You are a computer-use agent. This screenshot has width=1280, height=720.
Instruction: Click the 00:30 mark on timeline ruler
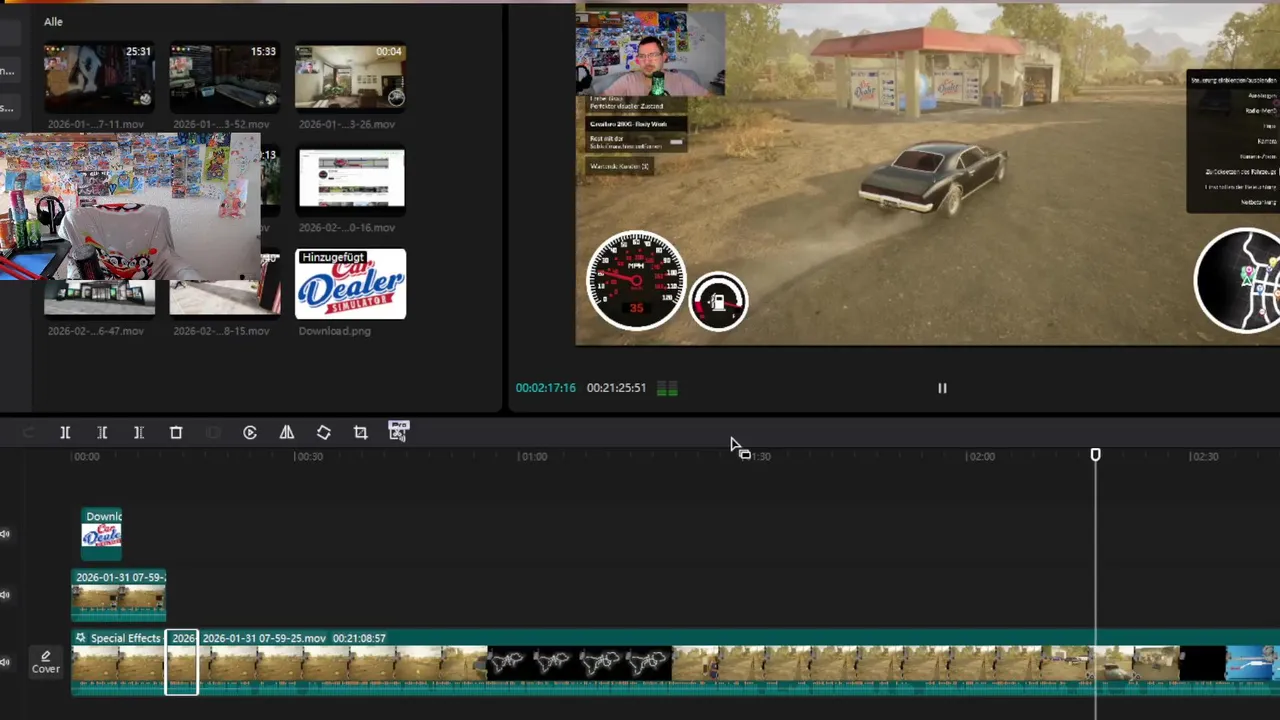[308, 456]
